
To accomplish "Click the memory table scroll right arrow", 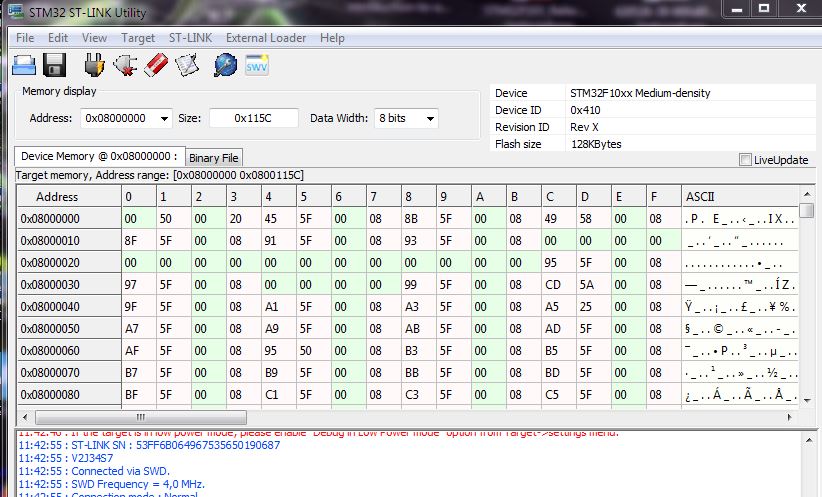I will click(x=789, y=417).
